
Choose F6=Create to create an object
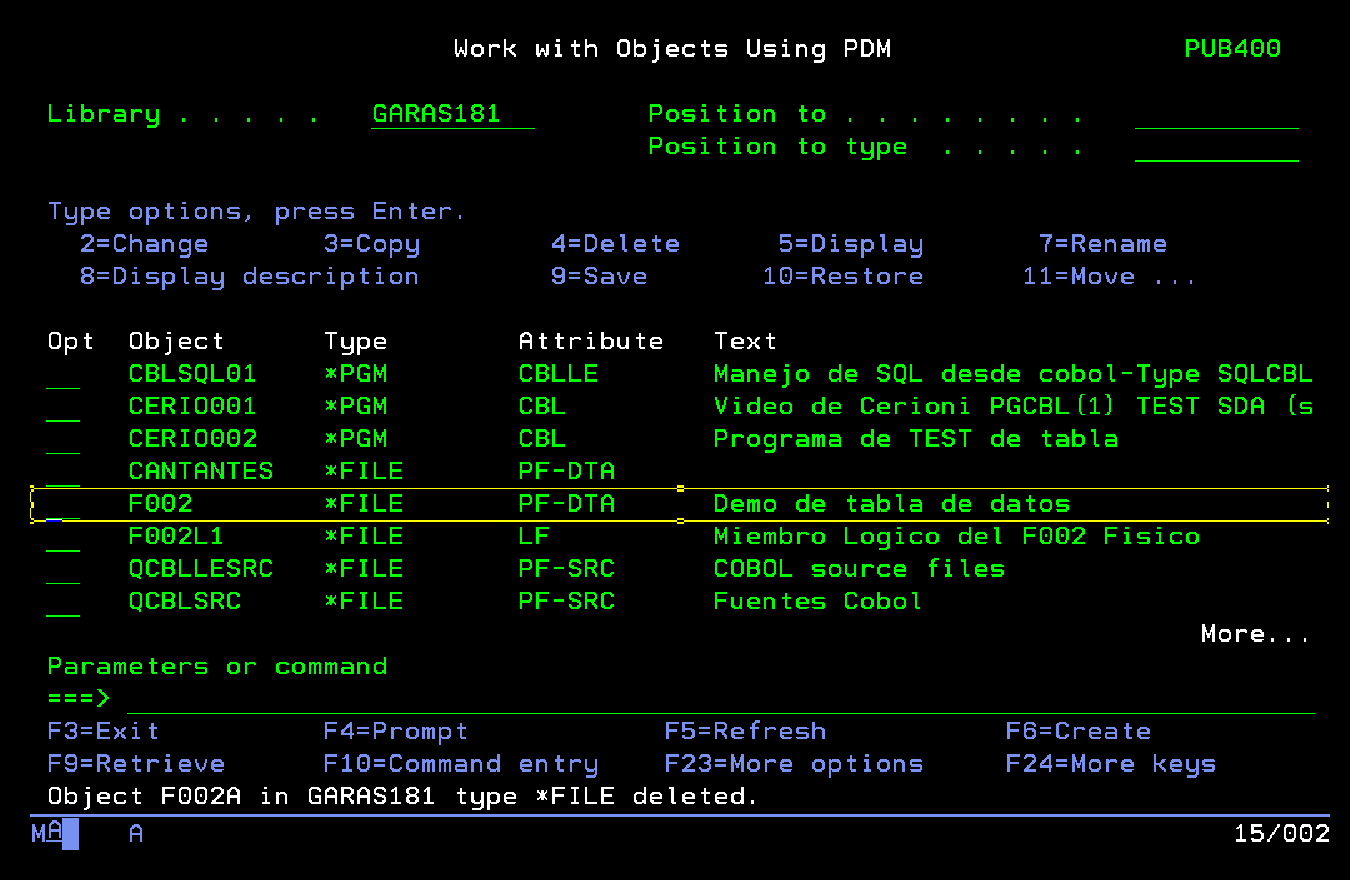click(1078, 732)
